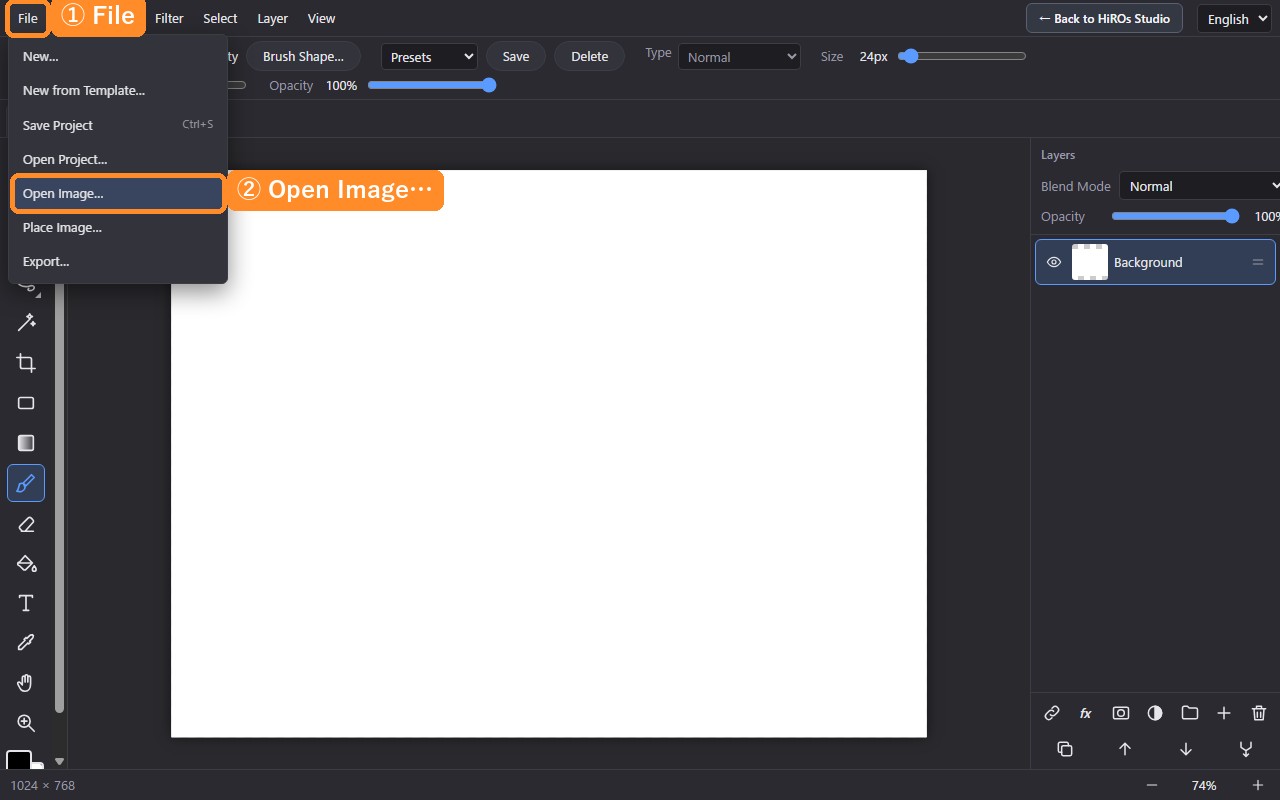Add a new layer plus icon

coord(1224,713)
